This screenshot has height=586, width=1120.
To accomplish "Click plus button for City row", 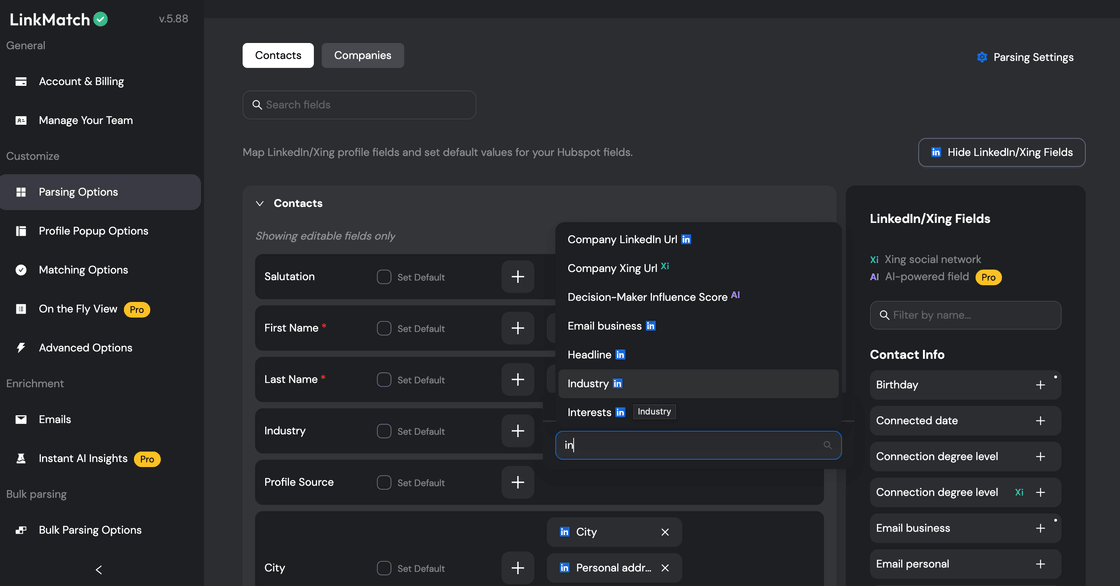I will point(518,568).
